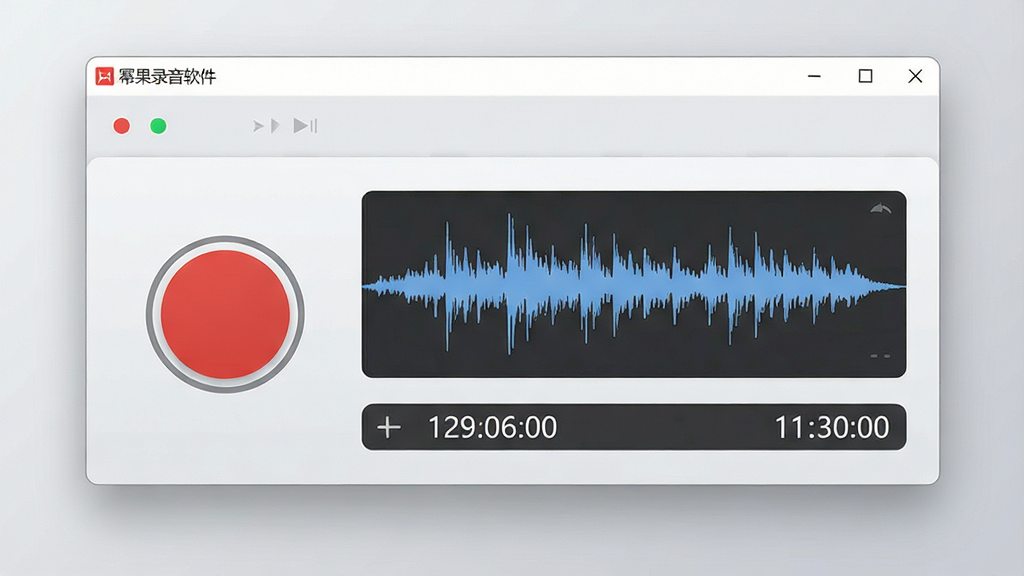Click the Chinese window title text

(167, 76)
